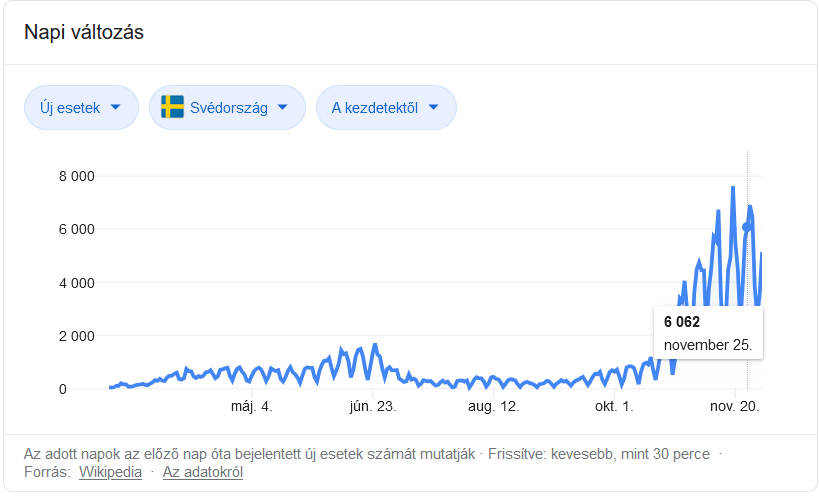Click the "2 000" y-axis label
This screenshot has height=497, width=819.
(77, 336)
